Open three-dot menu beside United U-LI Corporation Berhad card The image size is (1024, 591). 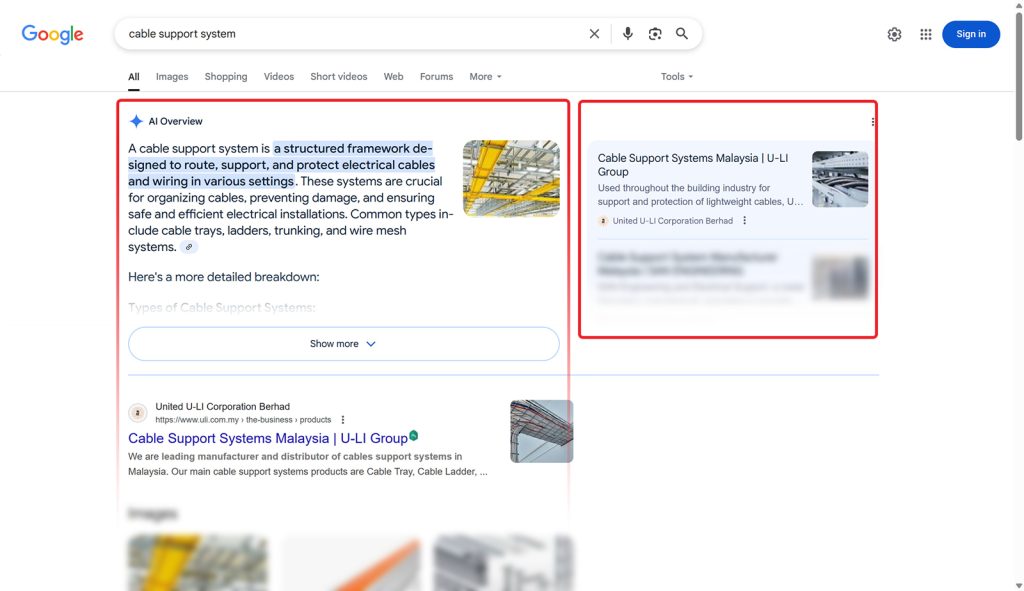click(744, 221)
